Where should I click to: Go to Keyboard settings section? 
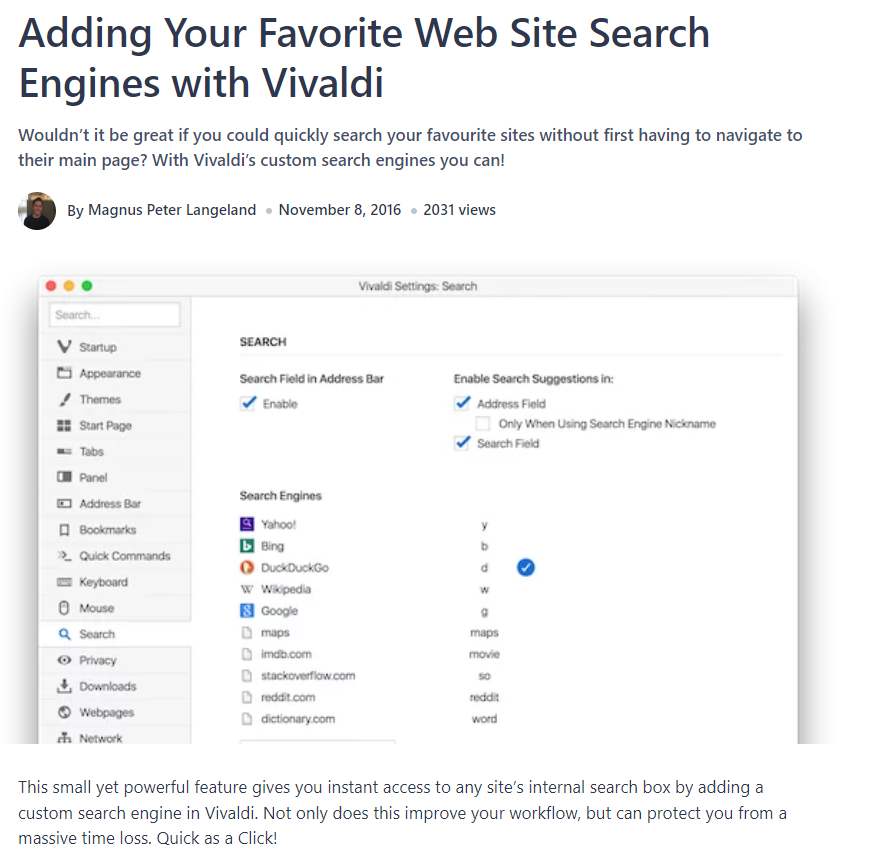103,582
